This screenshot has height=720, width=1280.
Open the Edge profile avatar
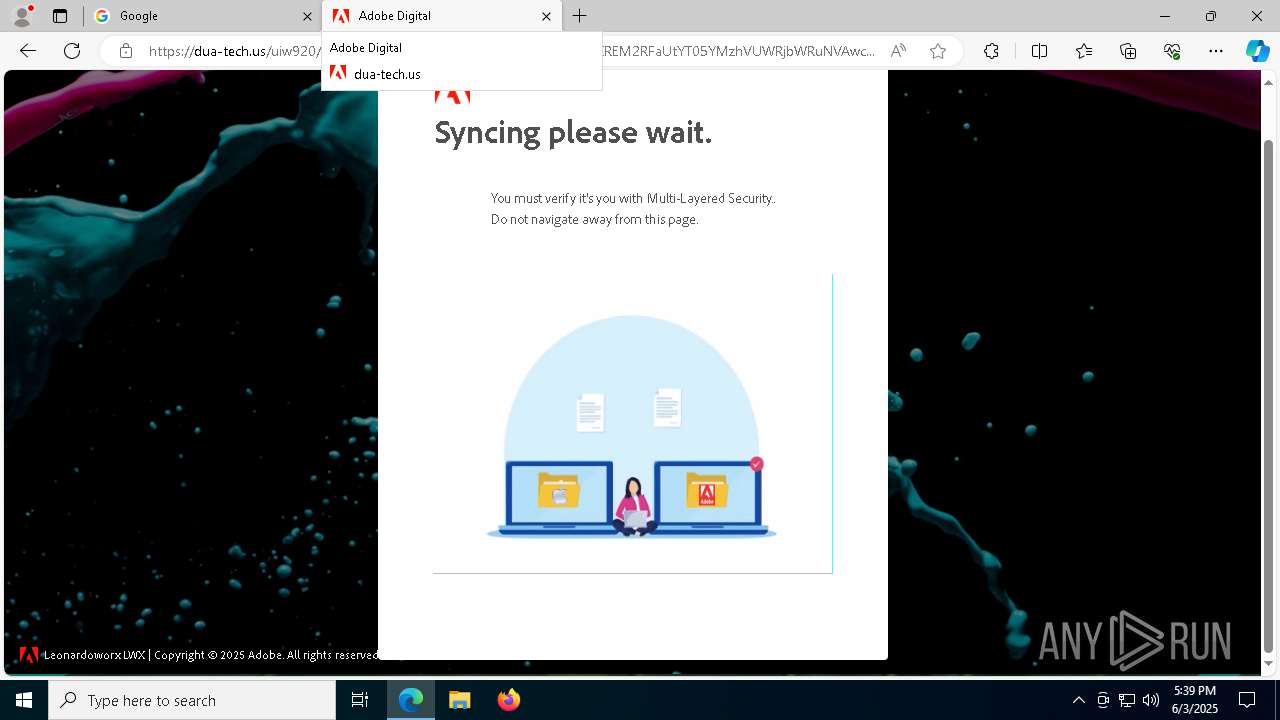click(22, 16)
